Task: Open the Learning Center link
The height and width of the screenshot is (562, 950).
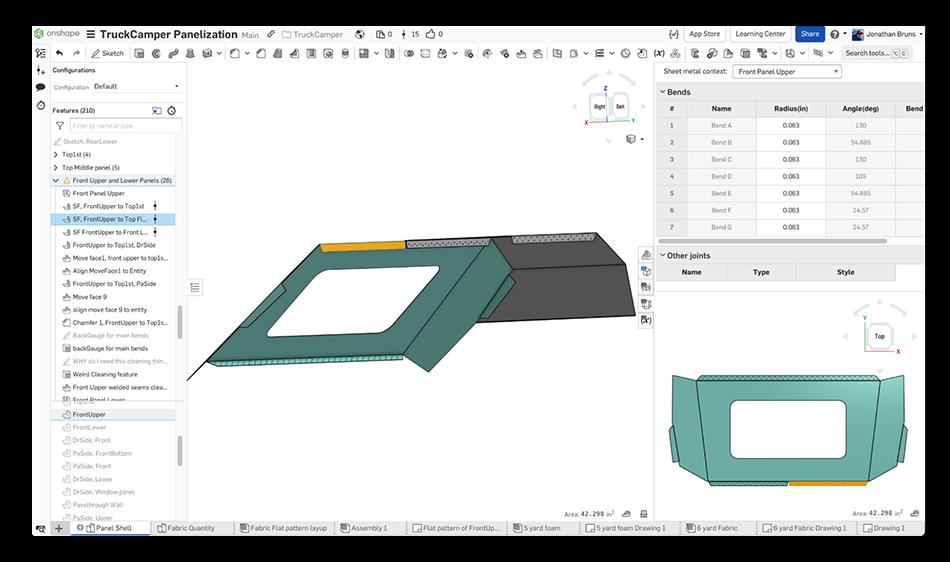Action: [x=760, y=34]
